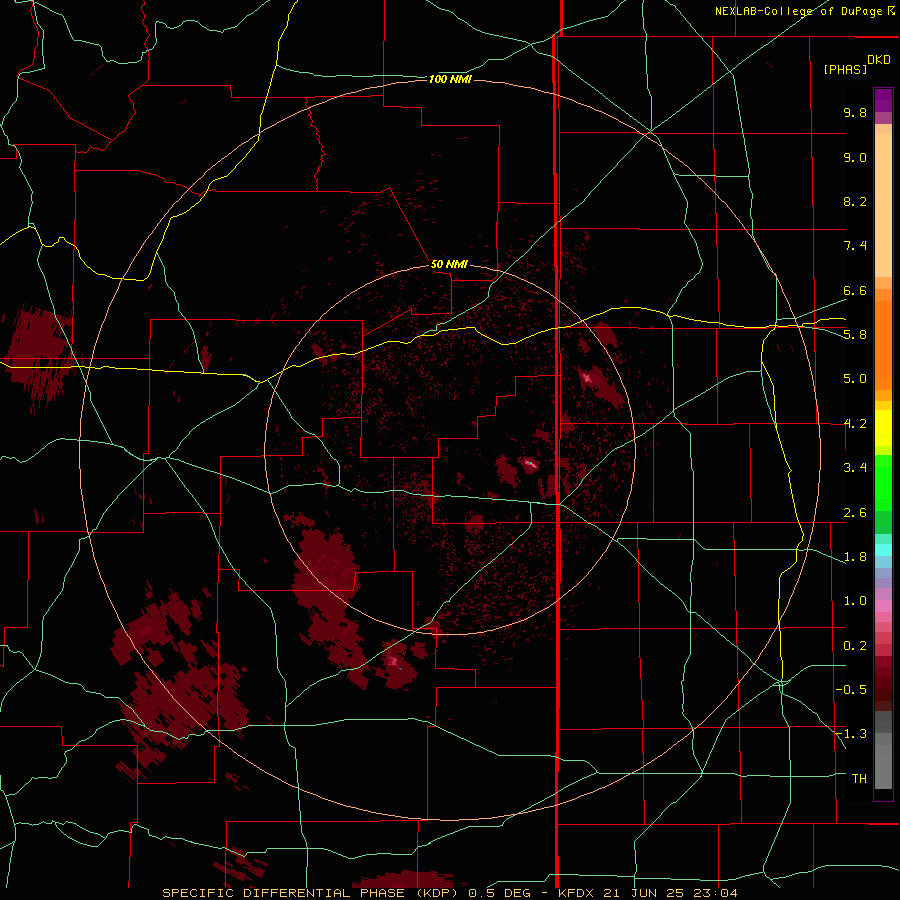The width and height of the screenshot is (900, 900).
Task: Click the 9.8 value on the color scale
Action: 855,112
